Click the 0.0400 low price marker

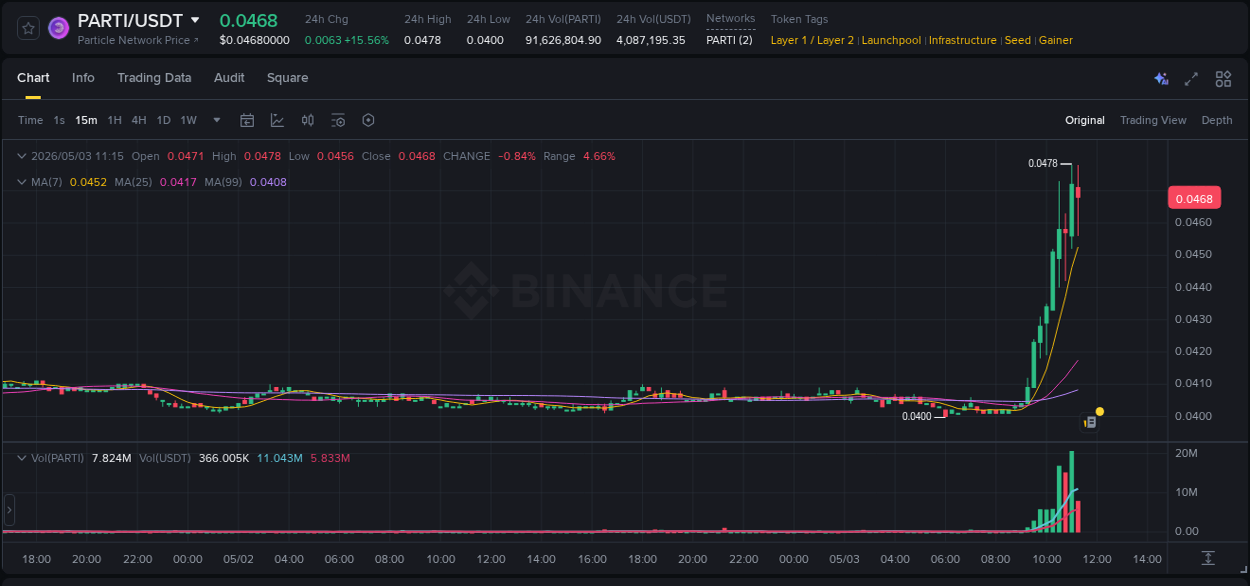tap(917, 416)
